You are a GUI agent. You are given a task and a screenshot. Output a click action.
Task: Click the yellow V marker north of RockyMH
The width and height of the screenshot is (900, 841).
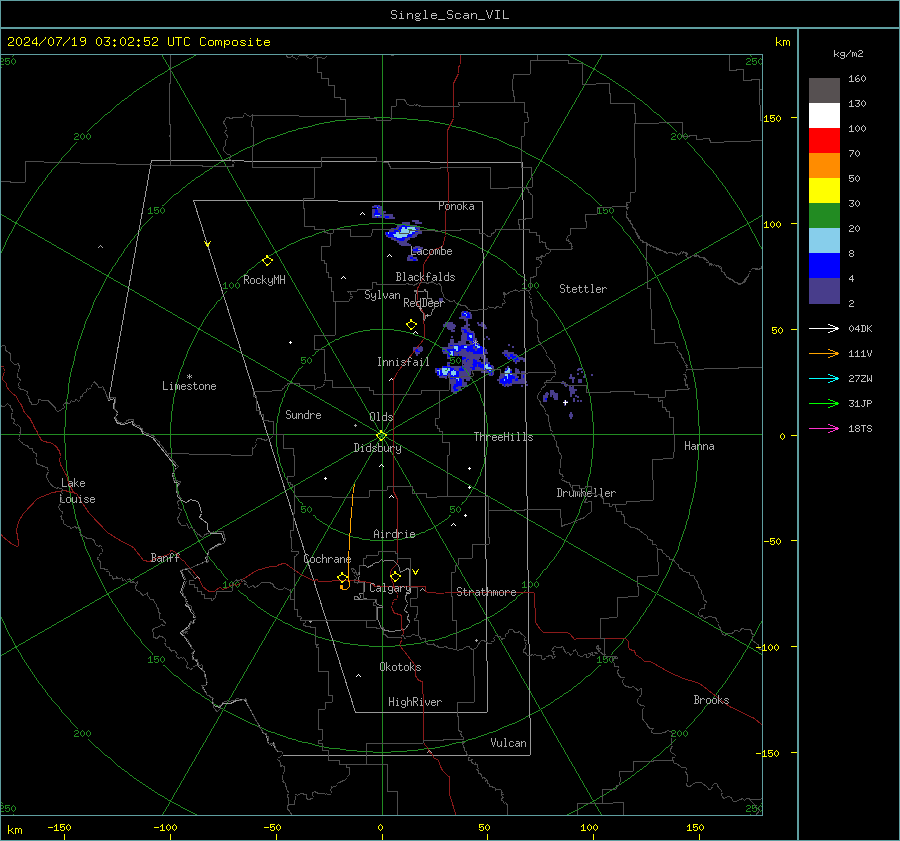click(207, 245)
